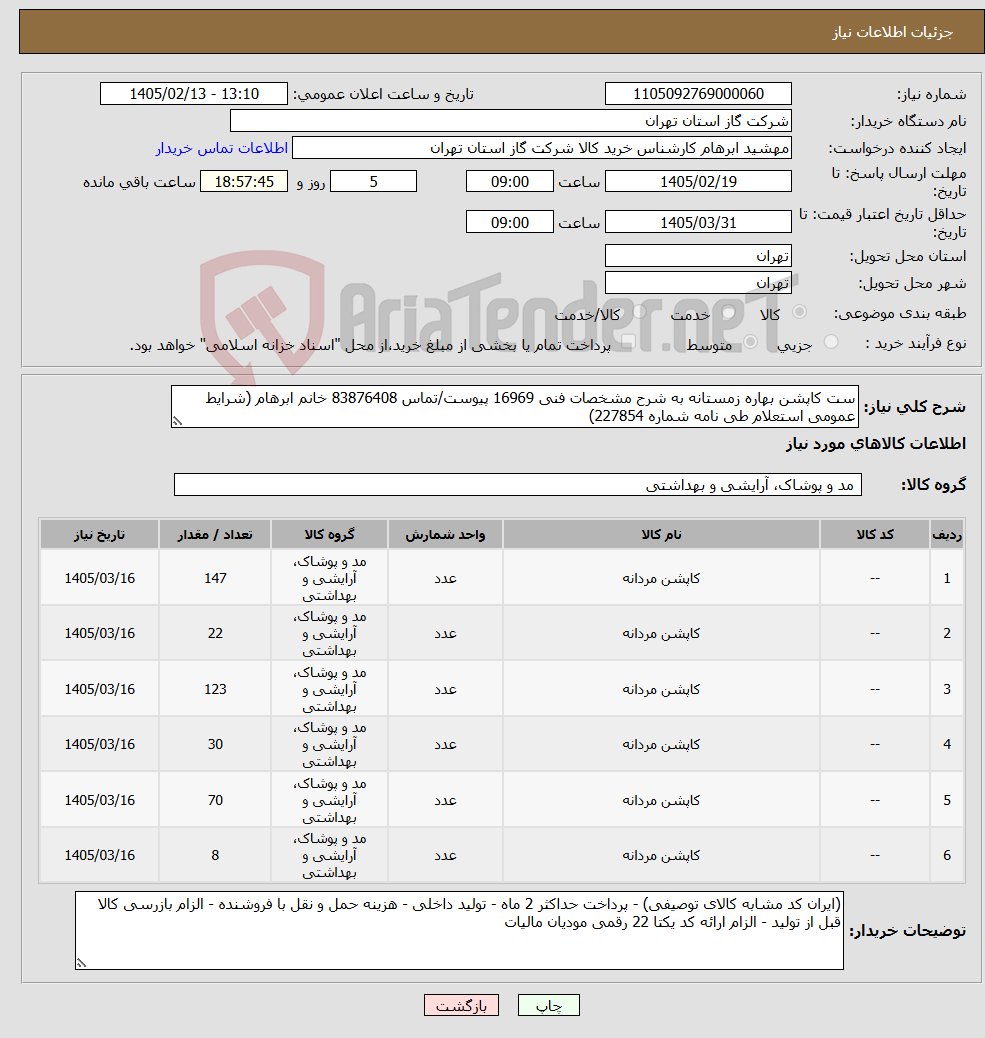Click the تعداد / مقدار column header
Viewport: 985px width, 1038px height.
click(x=215, y=534)
